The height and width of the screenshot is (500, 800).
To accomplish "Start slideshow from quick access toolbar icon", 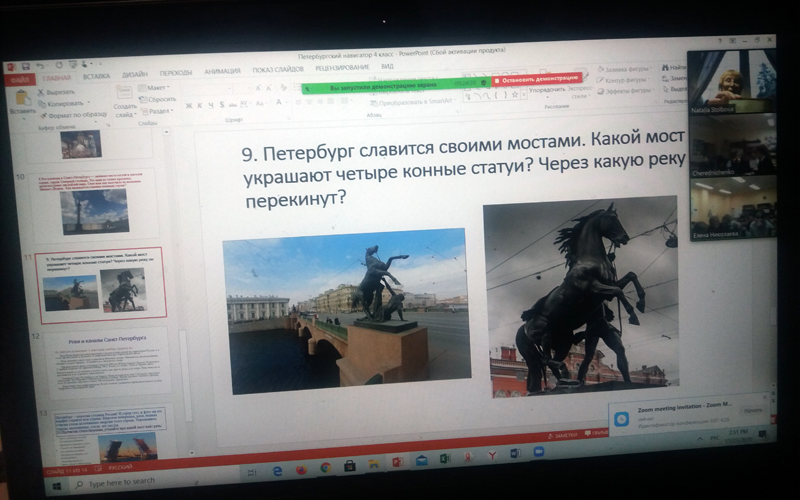I will tap(73, 64).
